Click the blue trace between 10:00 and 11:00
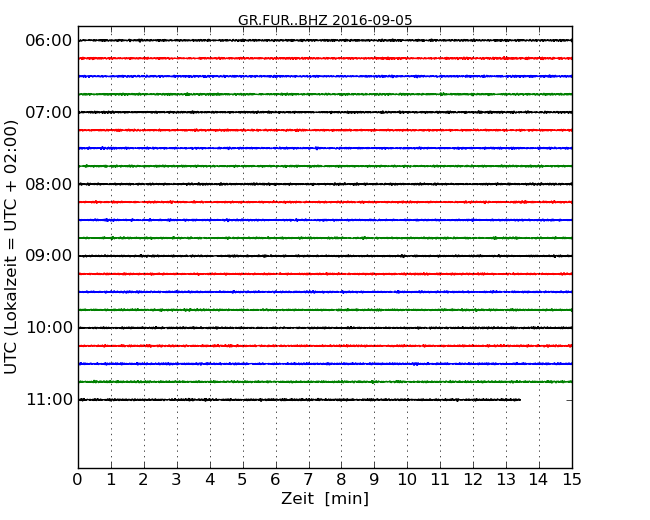This screenshot has height=520, width=650. (325, 364)
